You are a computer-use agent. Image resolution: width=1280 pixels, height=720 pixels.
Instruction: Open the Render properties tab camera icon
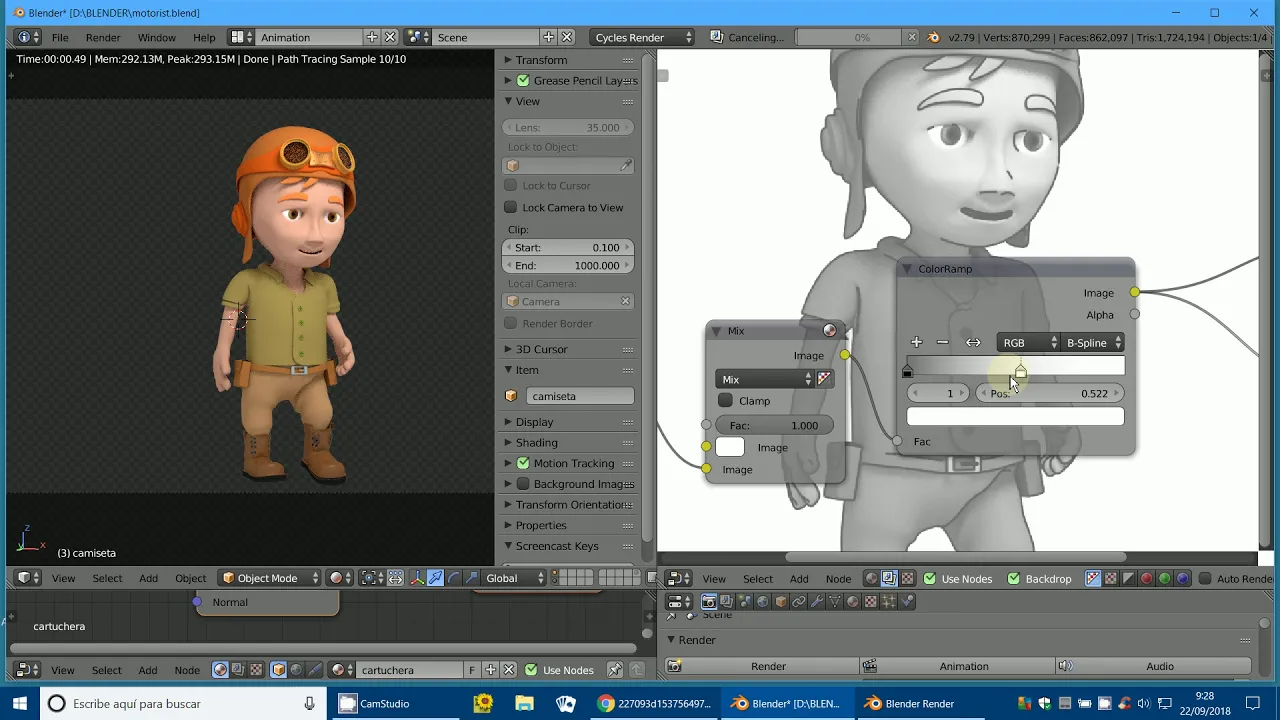pos(708,601)
